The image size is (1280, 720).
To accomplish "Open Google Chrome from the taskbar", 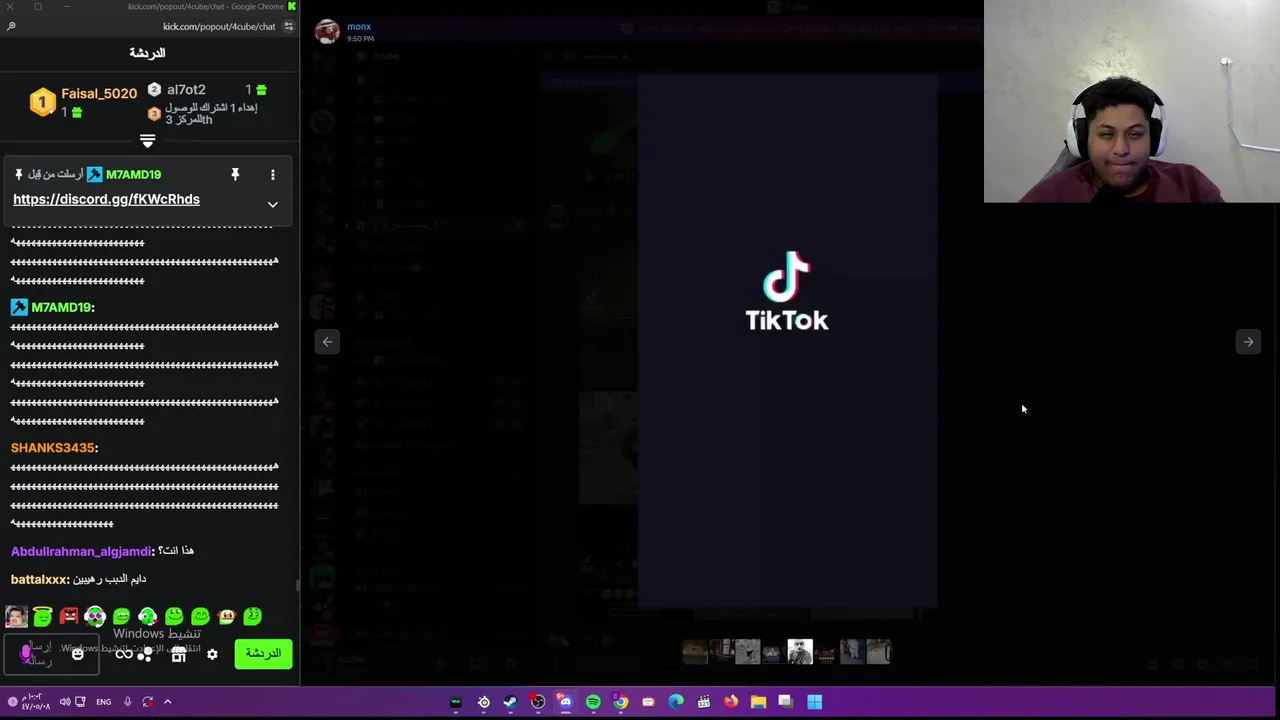I will [620, 702].
